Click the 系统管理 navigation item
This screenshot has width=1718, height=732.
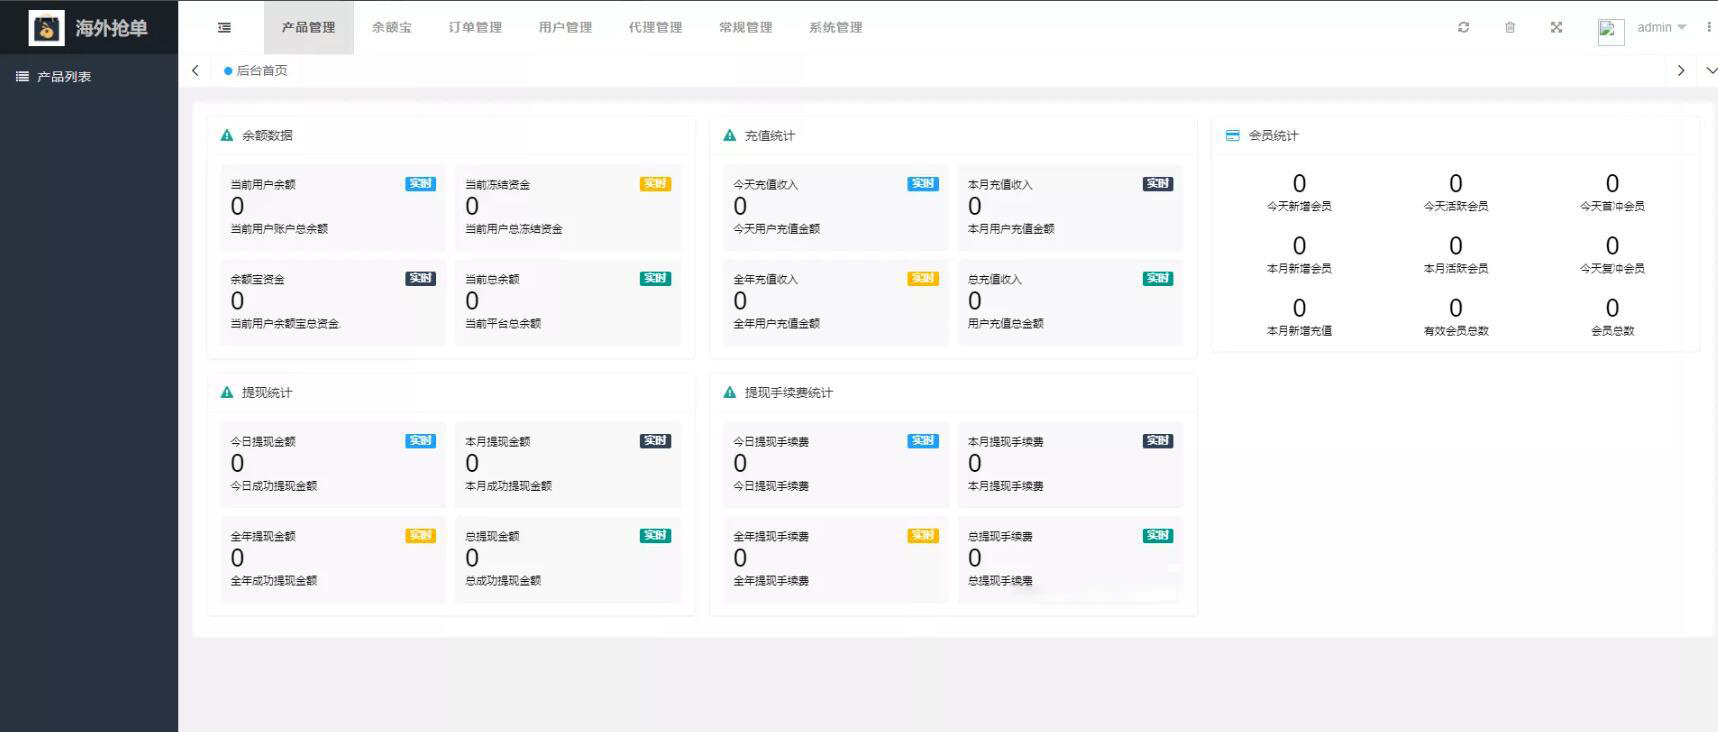[835, 28]
